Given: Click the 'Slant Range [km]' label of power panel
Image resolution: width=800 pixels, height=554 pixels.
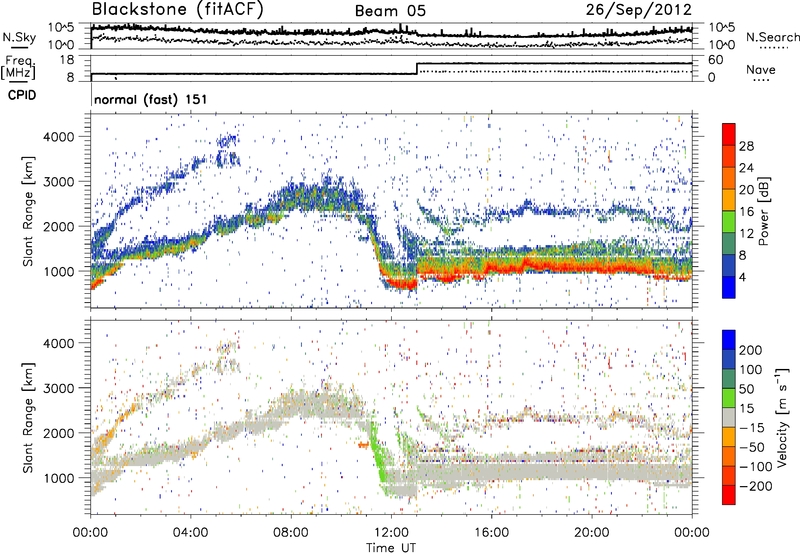Looking at the screenshot, I should click(x=28, y=211).
